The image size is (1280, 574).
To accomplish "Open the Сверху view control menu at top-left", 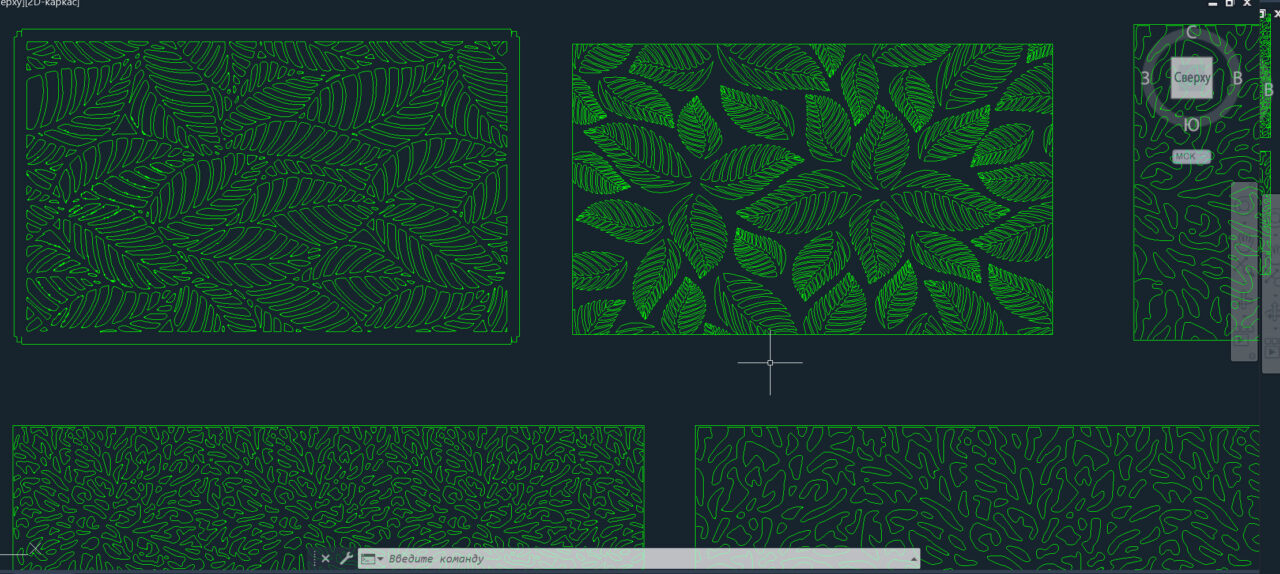I will 12,3.
